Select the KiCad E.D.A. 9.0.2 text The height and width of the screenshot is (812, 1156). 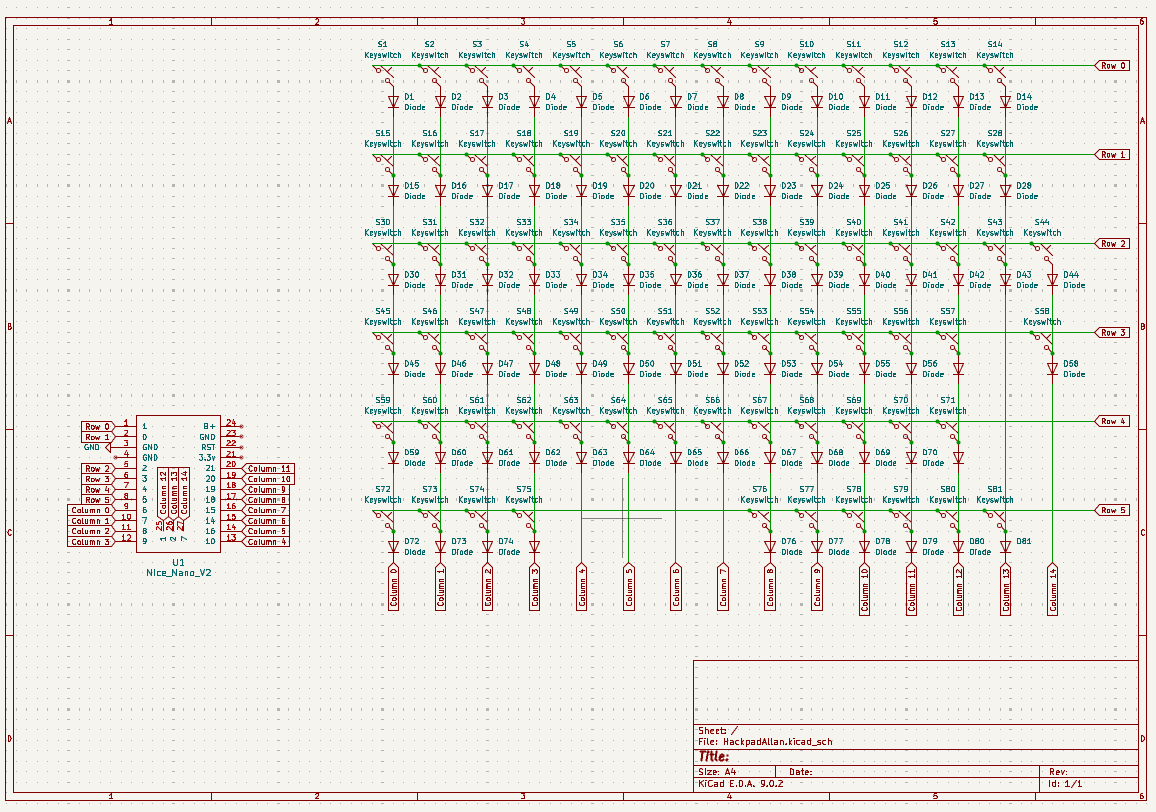coord(740,784)
